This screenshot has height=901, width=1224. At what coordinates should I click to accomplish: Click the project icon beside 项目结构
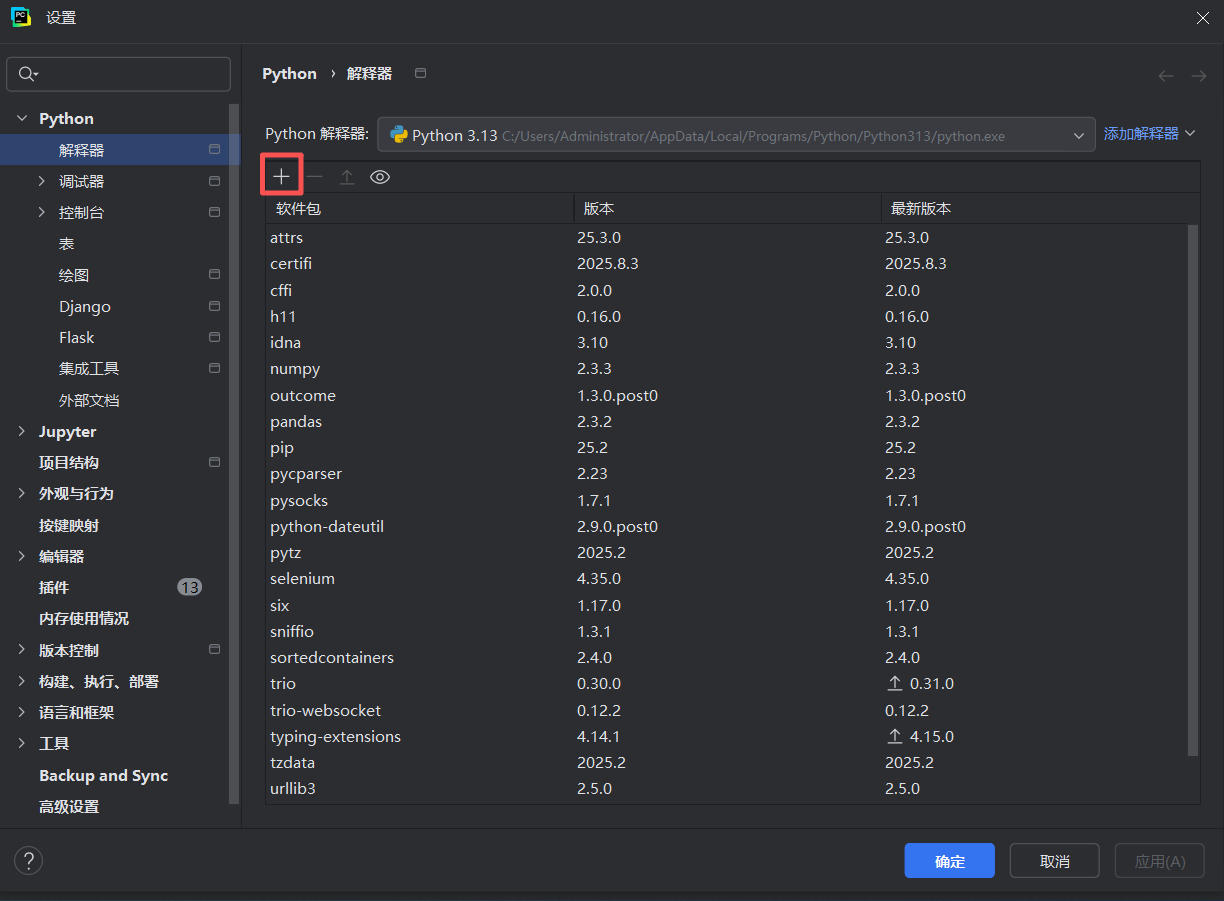point(214,463)
